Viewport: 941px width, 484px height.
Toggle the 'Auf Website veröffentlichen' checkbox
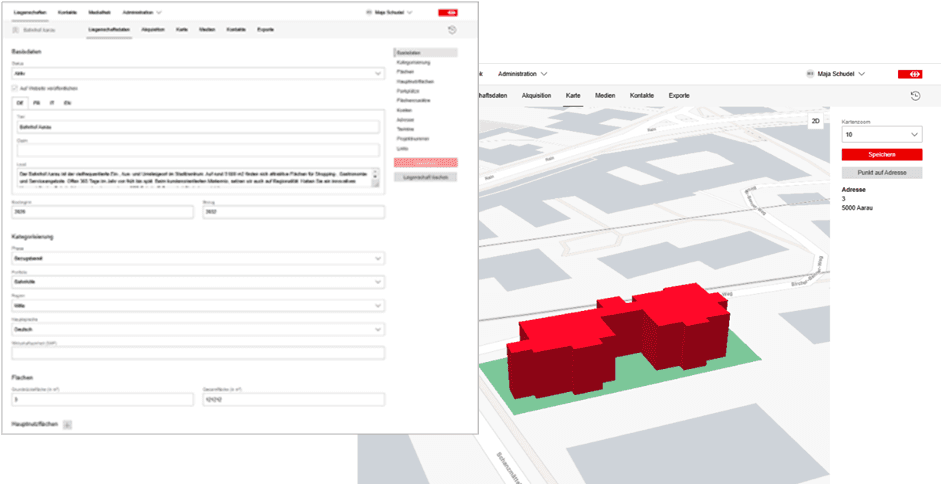pos(15,88)
